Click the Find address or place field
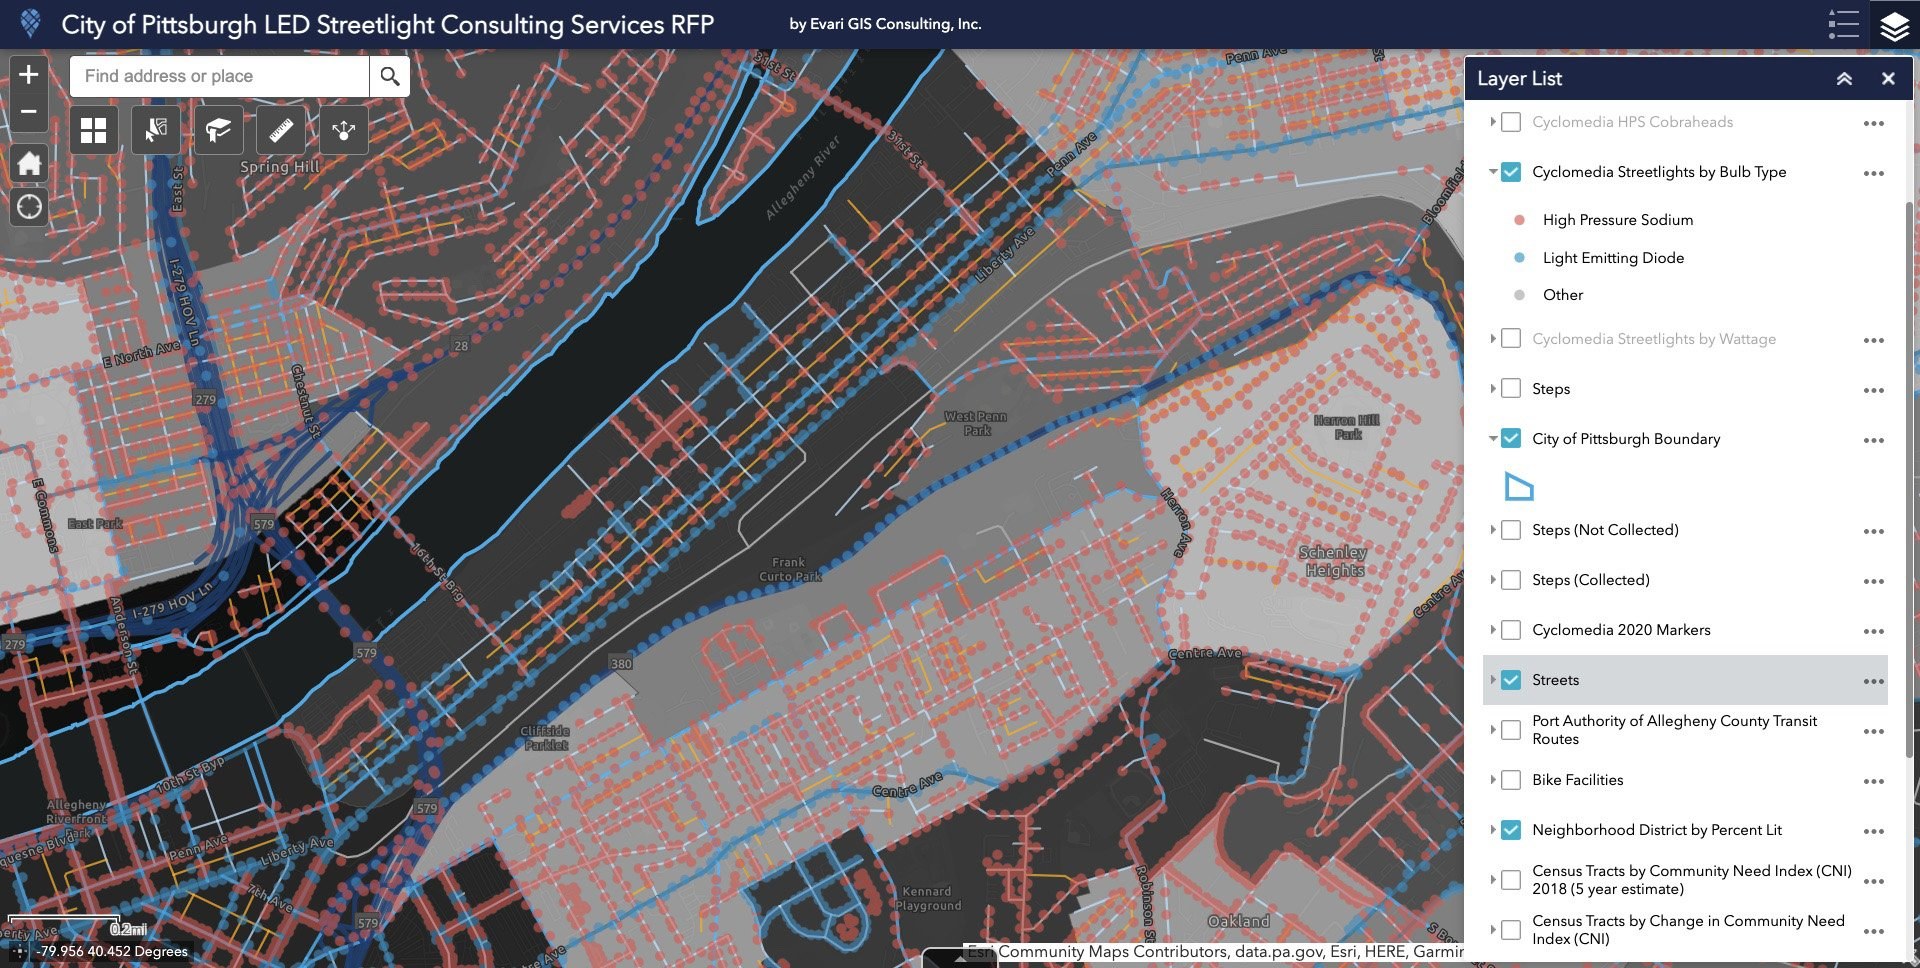 pos(220,76)
